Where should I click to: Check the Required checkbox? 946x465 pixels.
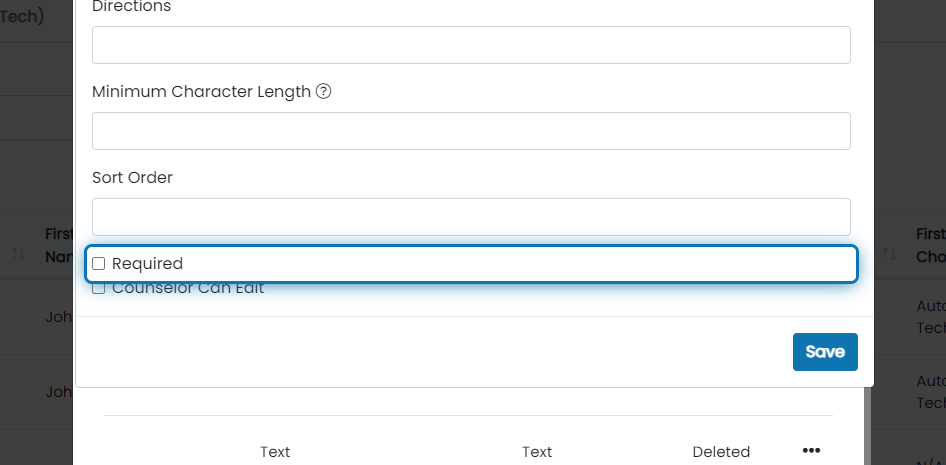coord(98,264)
